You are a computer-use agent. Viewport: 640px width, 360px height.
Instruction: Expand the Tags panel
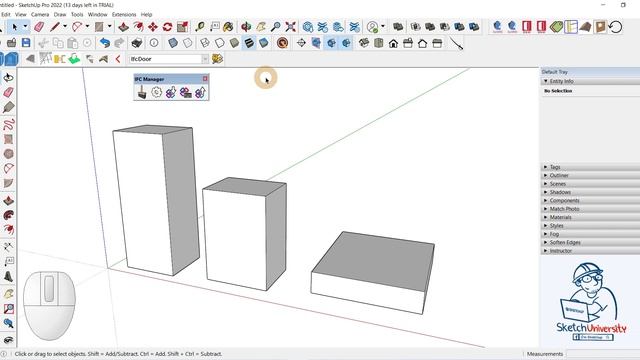(x=590, y=167)
